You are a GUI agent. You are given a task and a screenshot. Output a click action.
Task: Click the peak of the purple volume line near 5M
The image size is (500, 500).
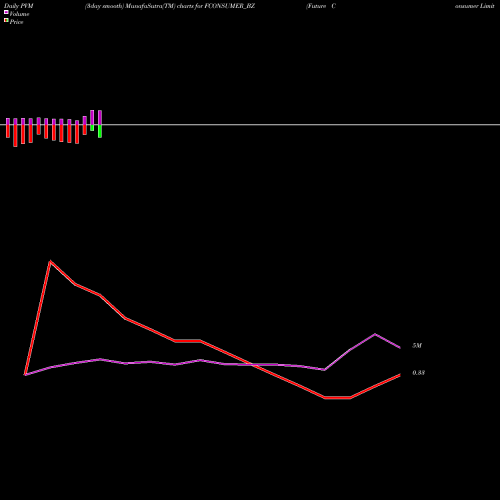pyautogui.click(x=375, y=334)
